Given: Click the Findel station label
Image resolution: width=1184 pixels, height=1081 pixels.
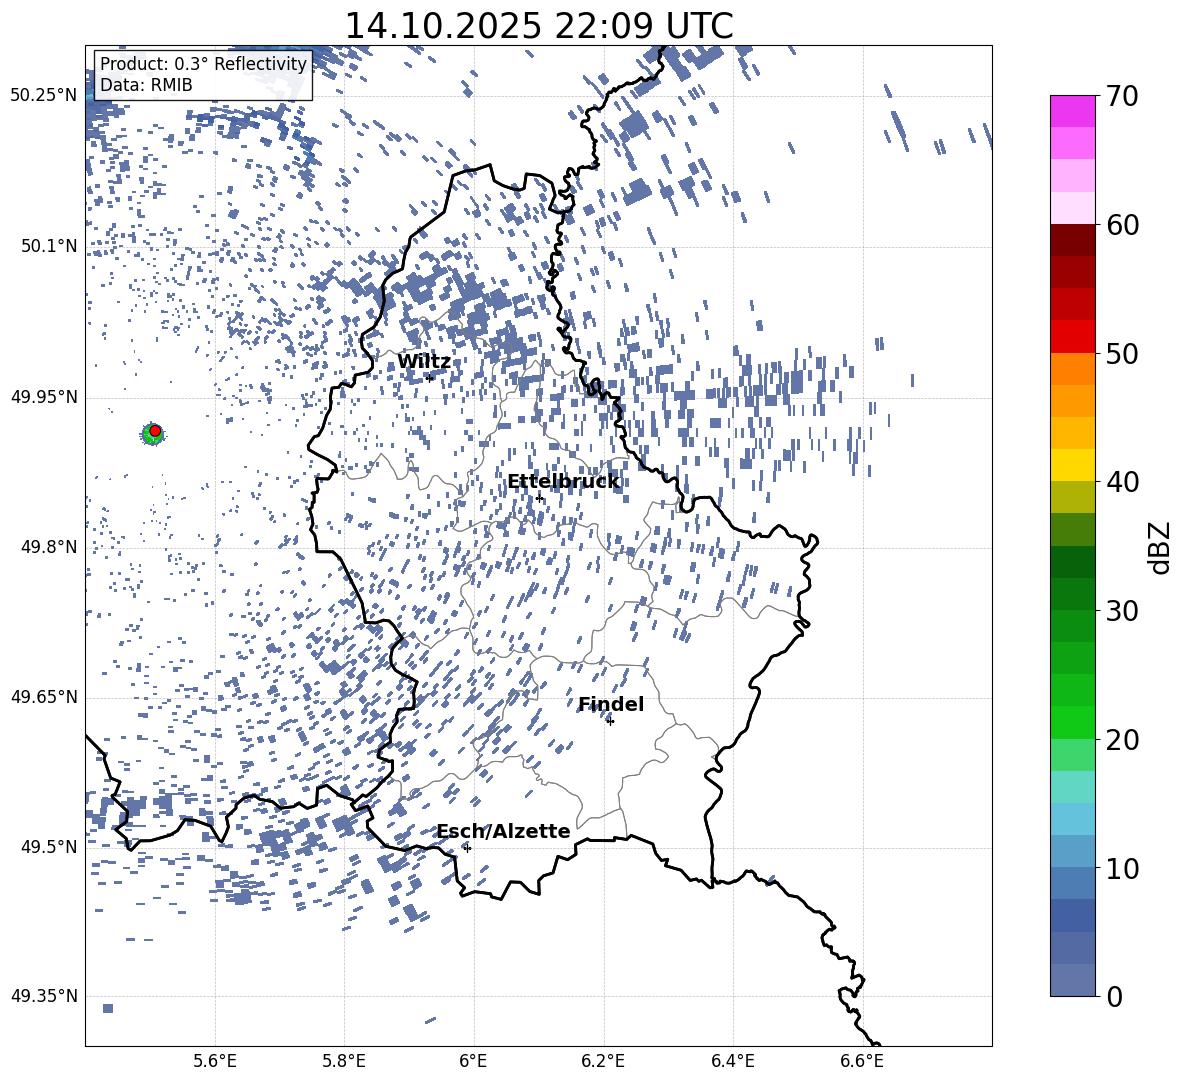Looking at the screenshot, I should (x=611, y=704).
